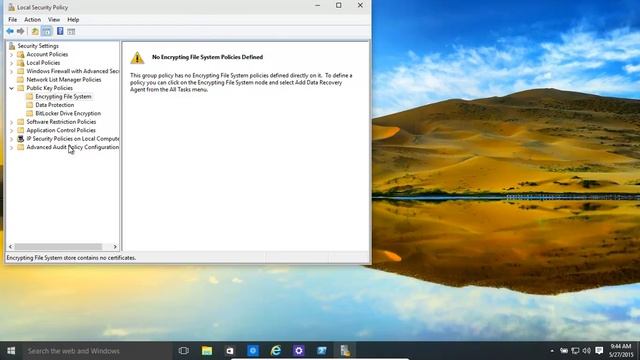Screen dimensions: 640x360
Task: Click the Windows Firewall folder icon
Action: (20, 71)
